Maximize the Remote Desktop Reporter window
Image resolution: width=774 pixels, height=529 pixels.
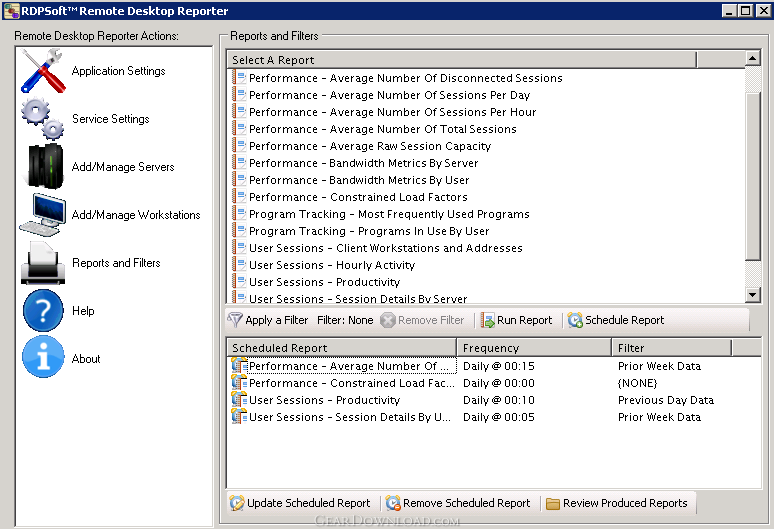tap(746, 10)
